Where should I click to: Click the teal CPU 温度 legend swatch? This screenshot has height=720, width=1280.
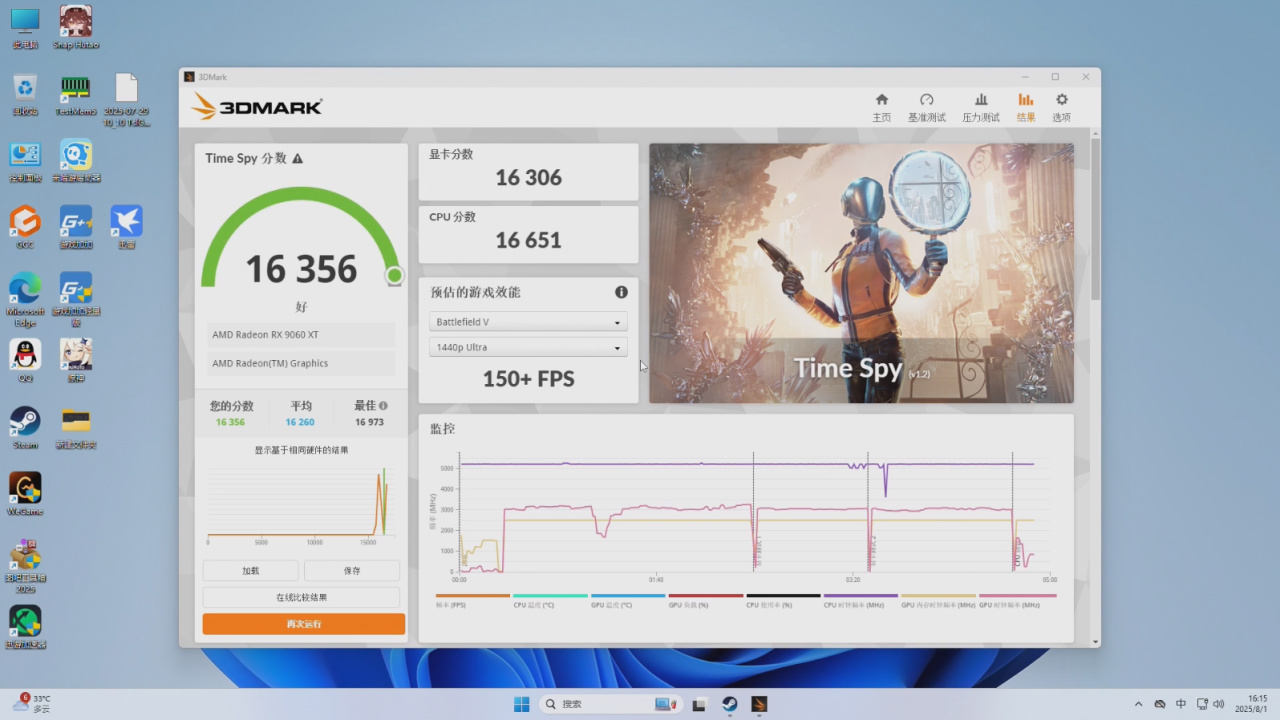(x=550, y=596)
